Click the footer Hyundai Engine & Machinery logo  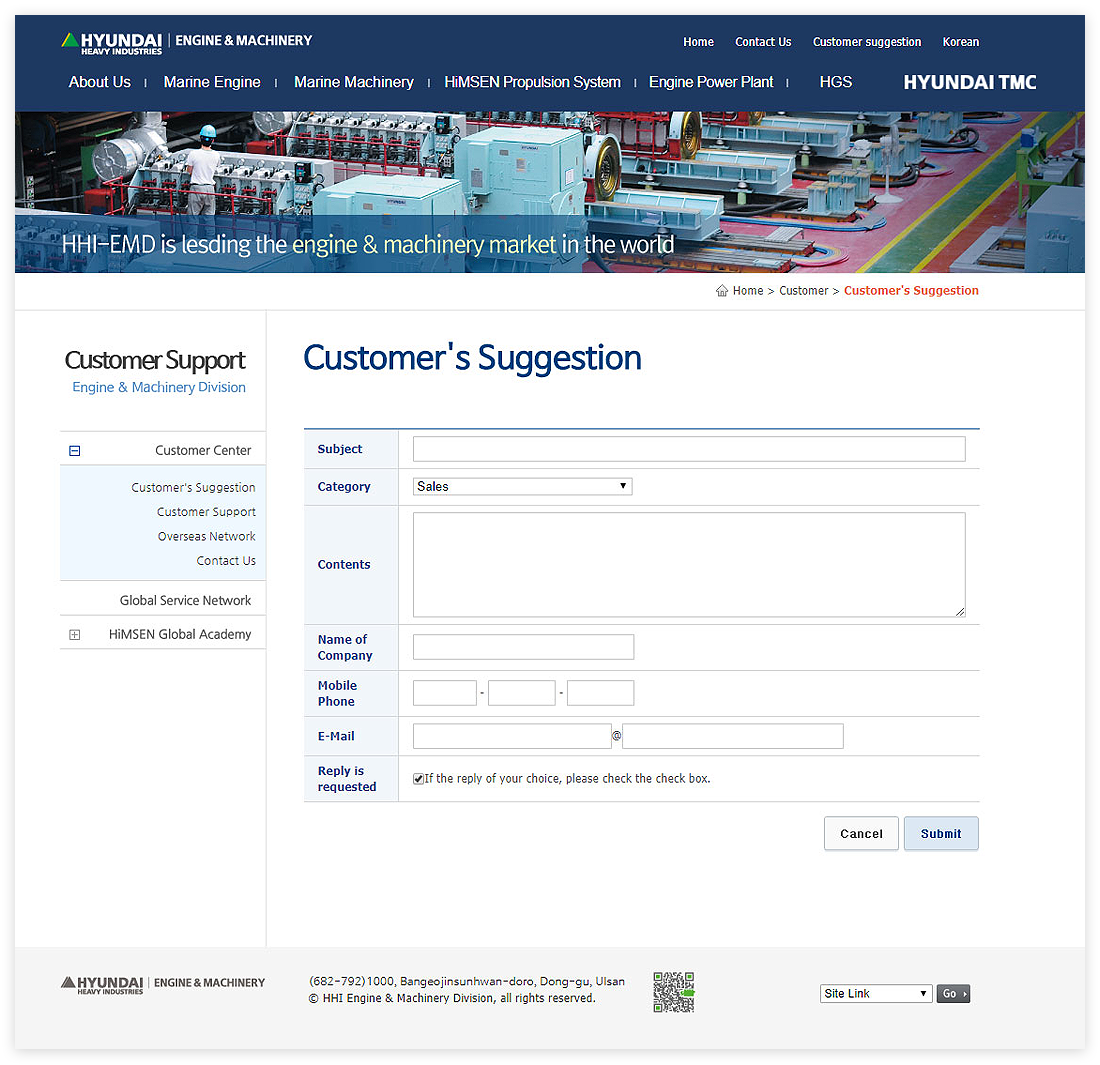click(163, 984)
